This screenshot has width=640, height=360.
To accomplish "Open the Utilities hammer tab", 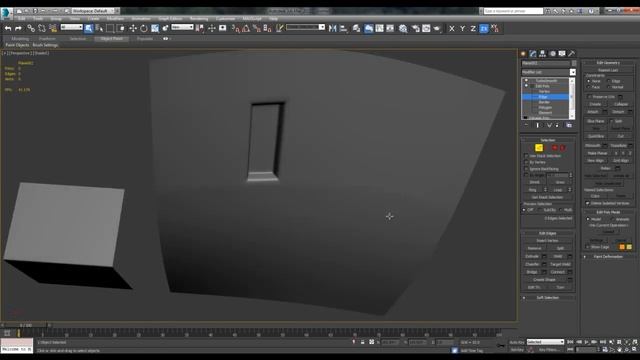I will (572, 53).
